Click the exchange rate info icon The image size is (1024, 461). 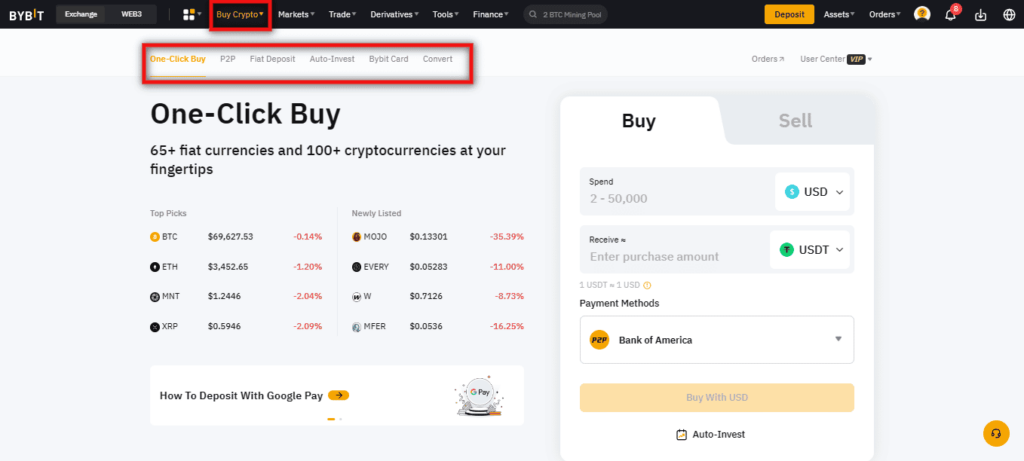pos(648,285)
